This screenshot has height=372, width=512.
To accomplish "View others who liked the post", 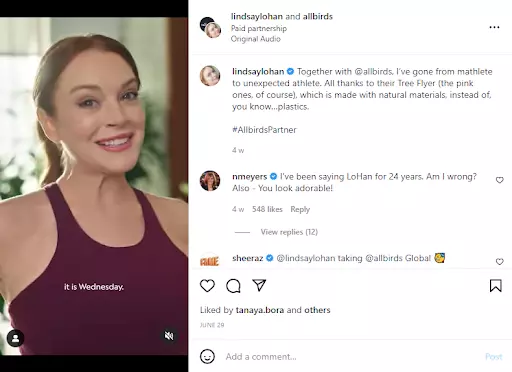I will 317,310.
